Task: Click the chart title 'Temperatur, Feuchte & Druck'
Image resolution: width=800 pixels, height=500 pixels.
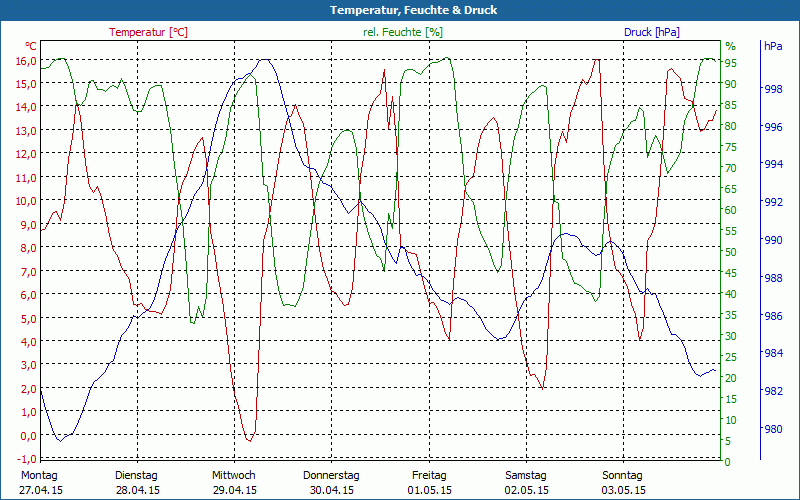Action: pyautogui.click(x=413, y=10)
